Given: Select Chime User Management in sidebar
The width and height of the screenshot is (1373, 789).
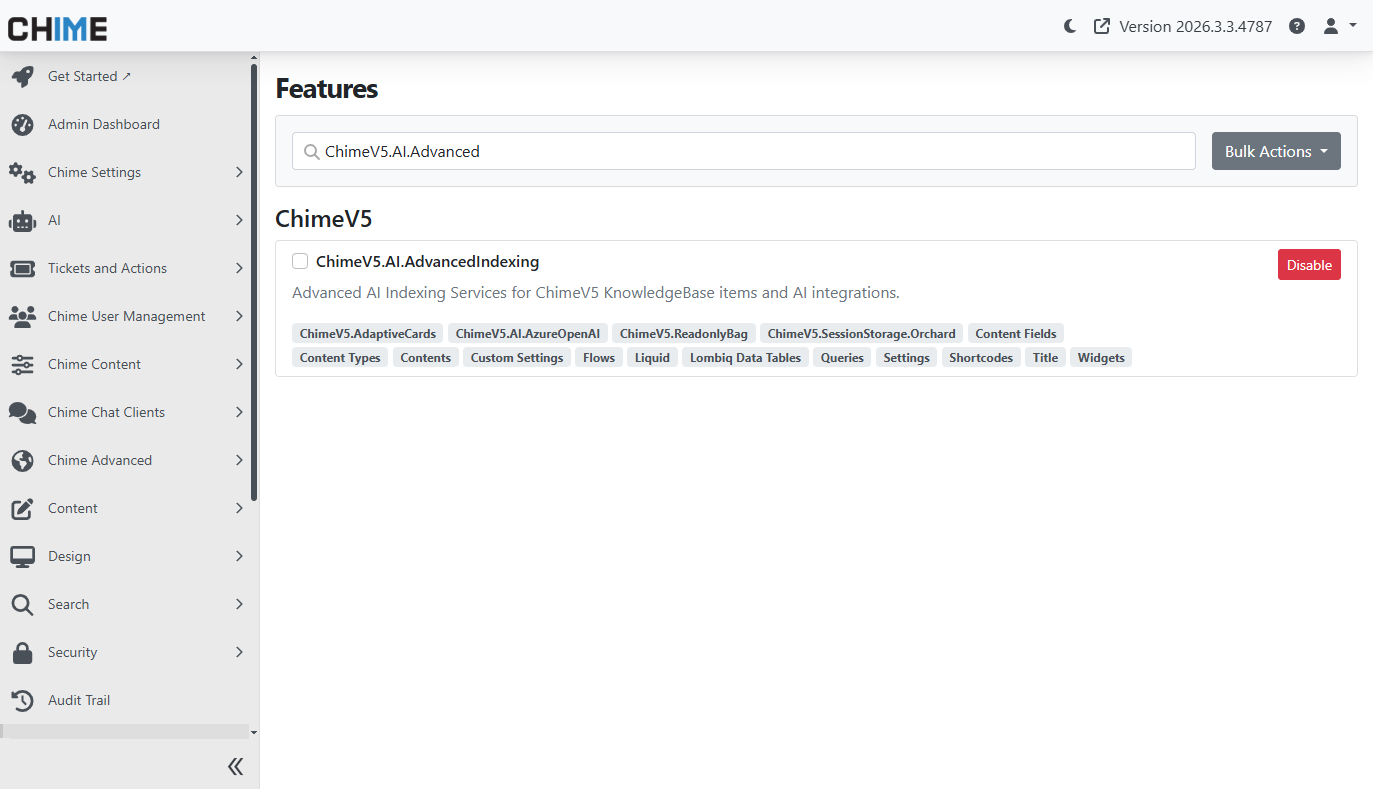Looking at the screenshot, I should point(126,317).
